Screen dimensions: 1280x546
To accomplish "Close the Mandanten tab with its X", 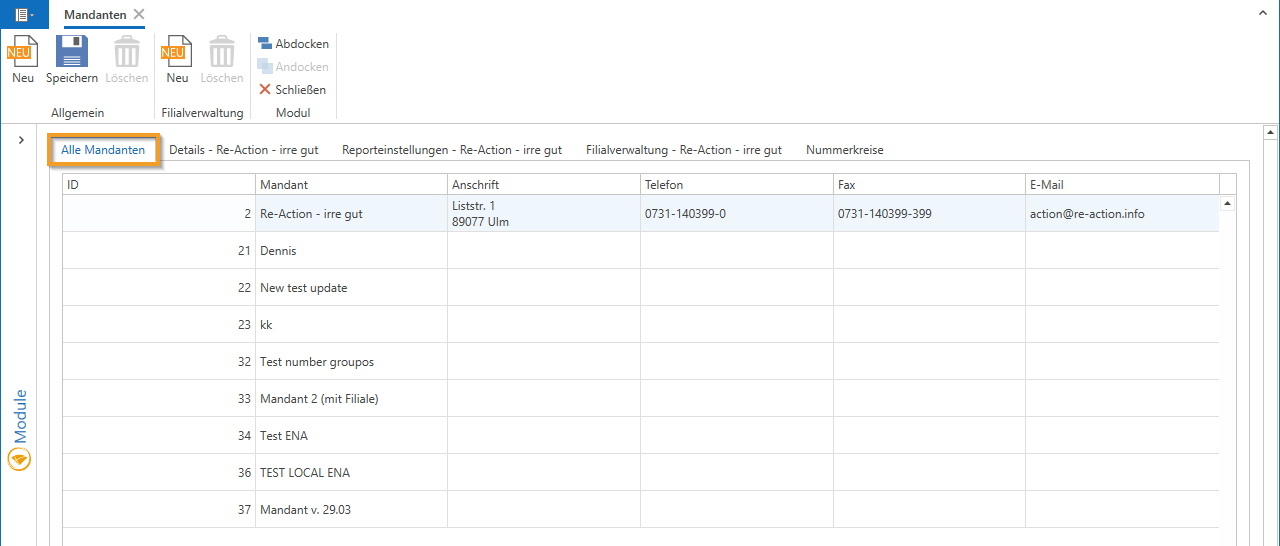I will coord(139,14).
